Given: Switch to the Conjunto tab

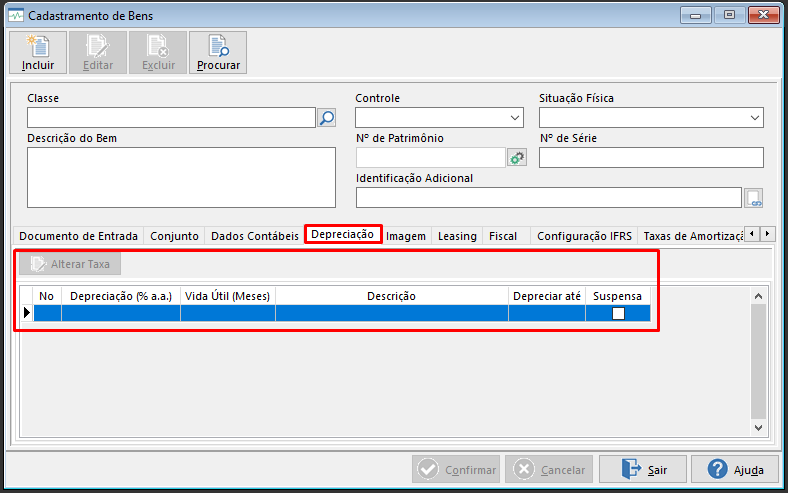Looking at the screenshot, I should 174,236.
